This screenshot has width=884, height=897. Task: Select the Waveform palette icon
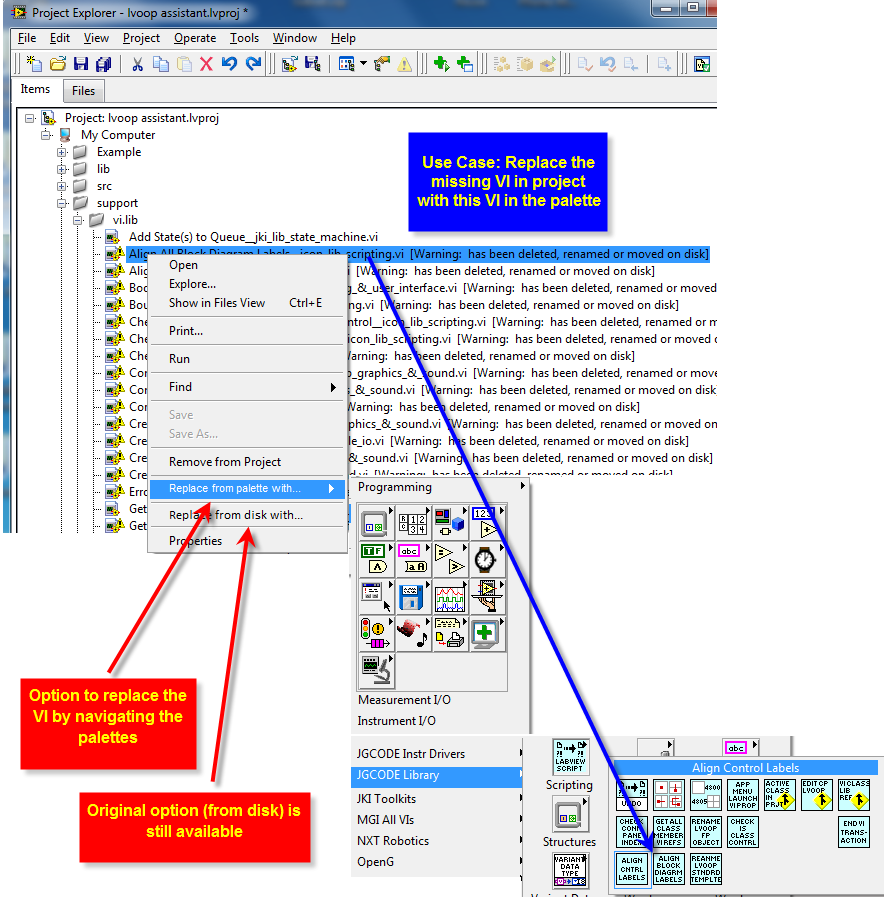[x=450, y=597]
